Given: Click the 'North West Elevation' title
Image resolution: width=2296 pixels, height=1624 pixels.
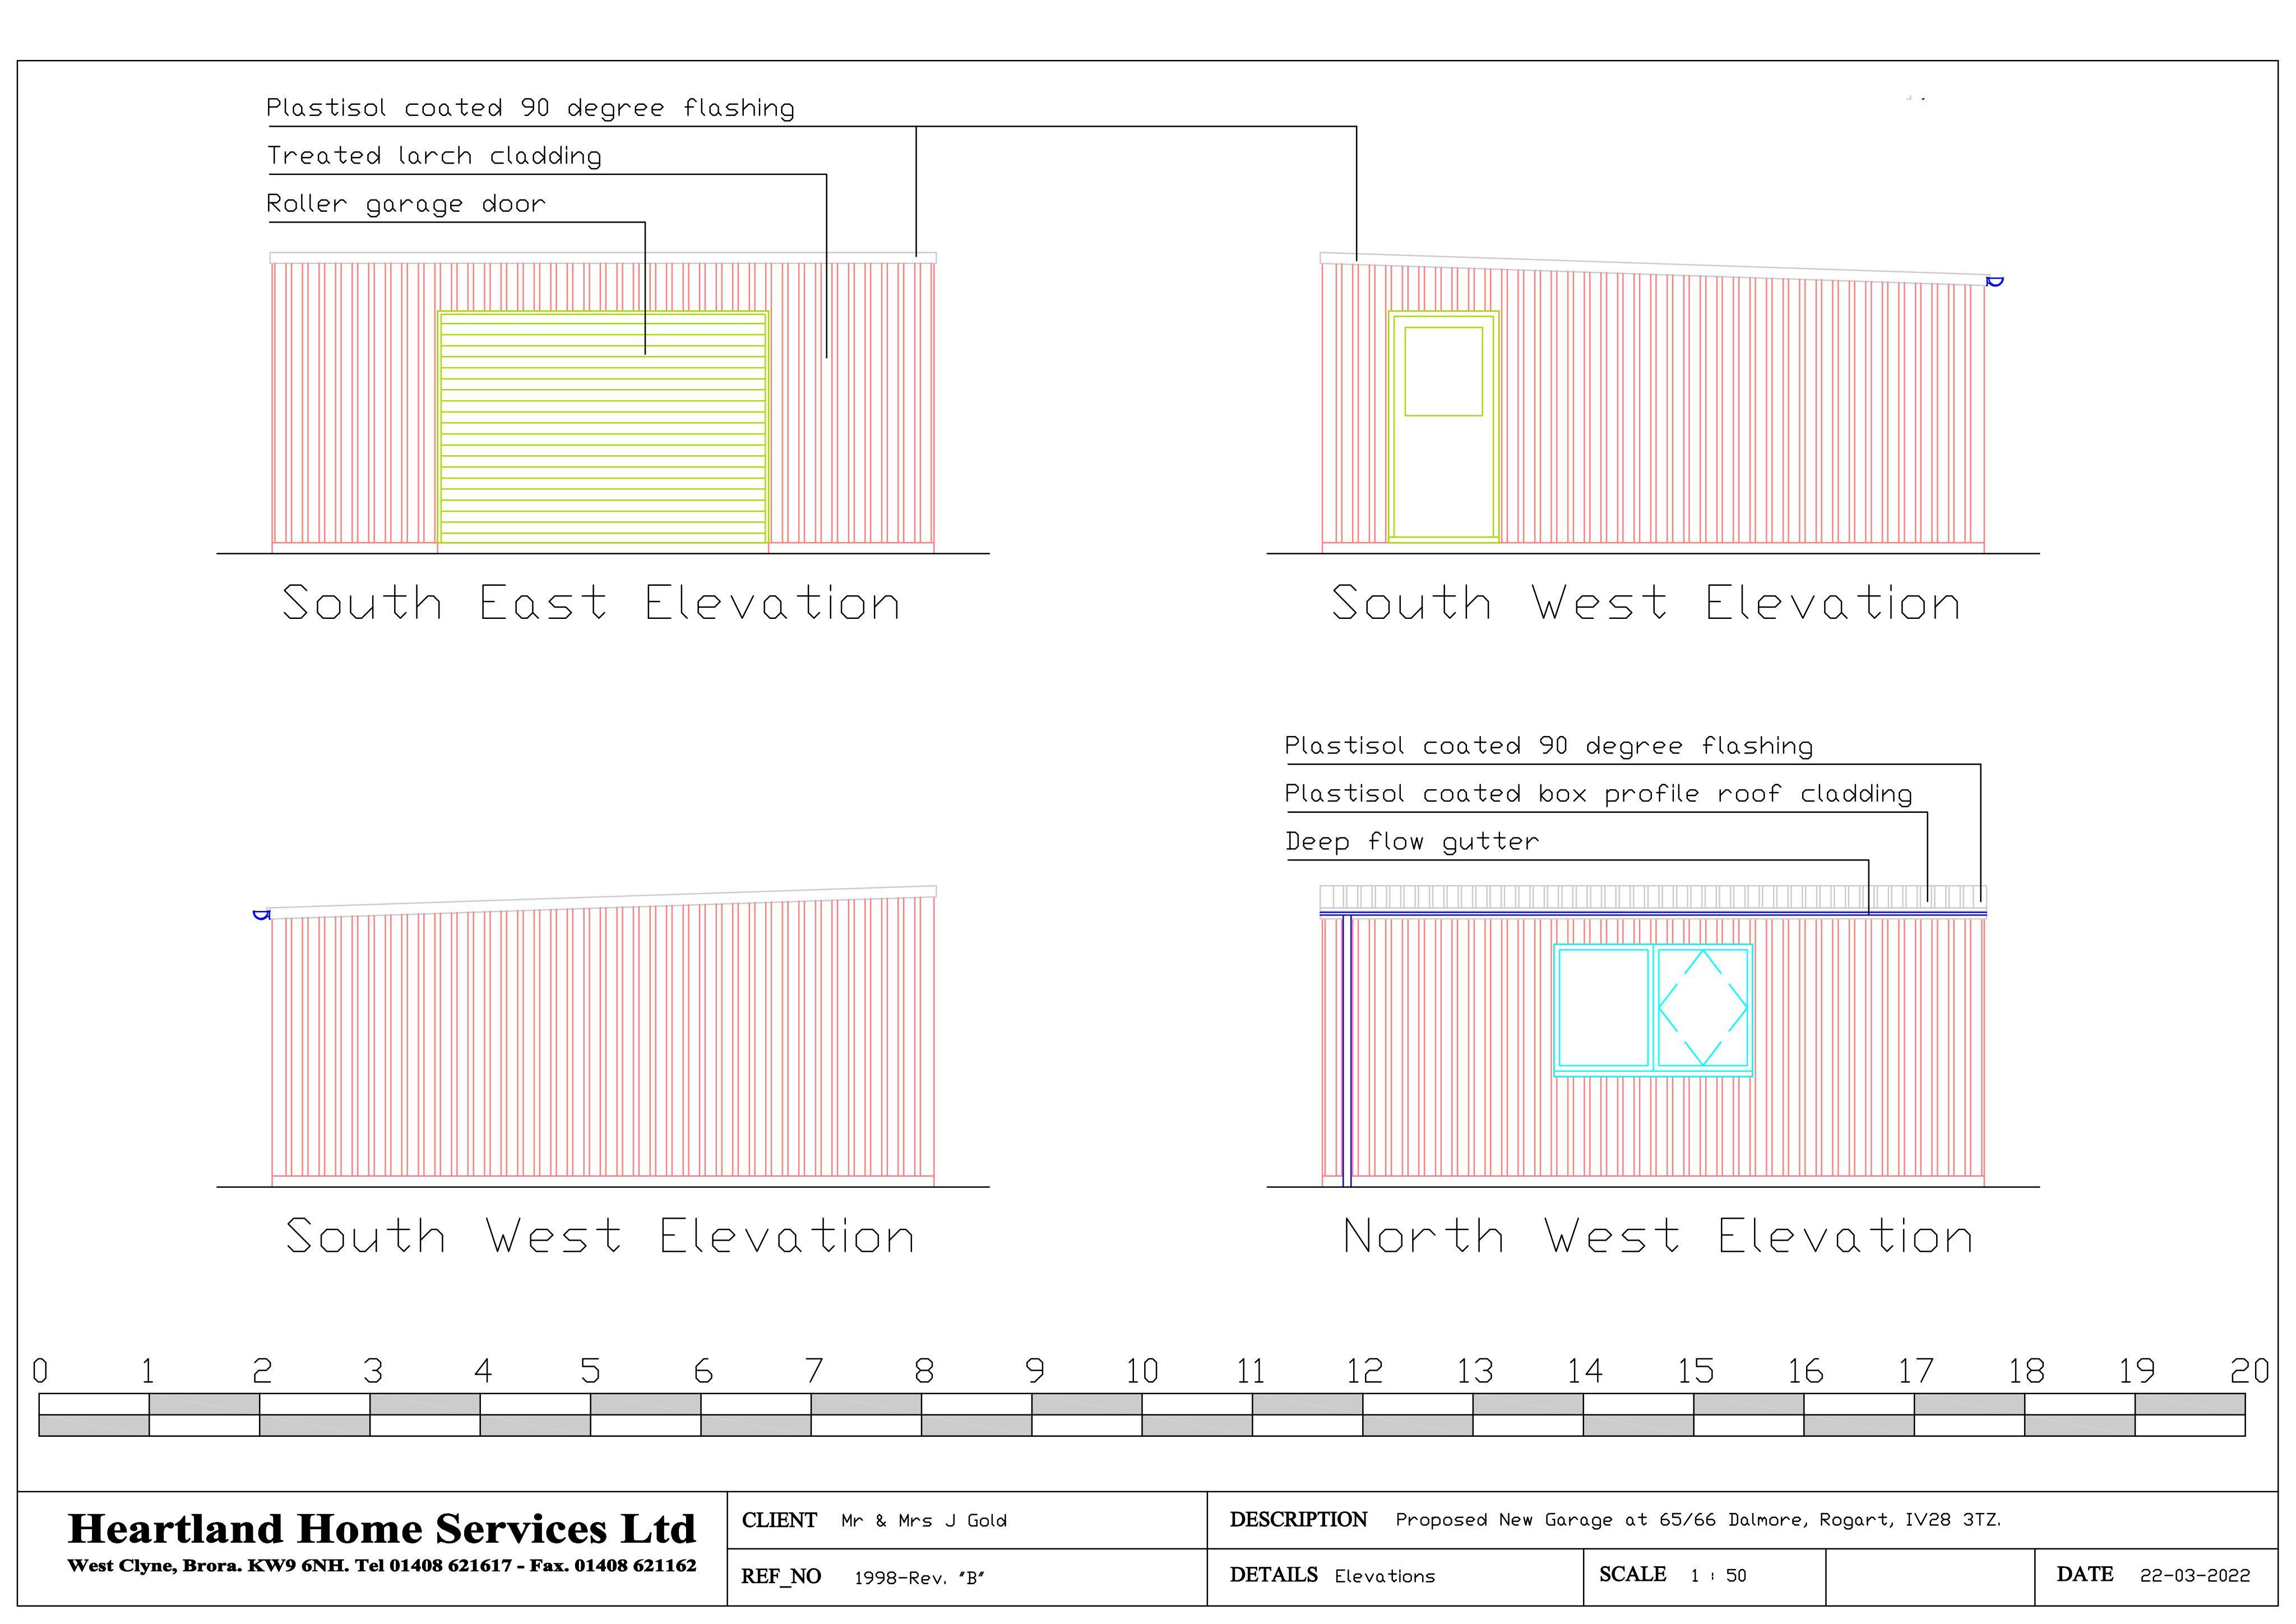Looking at the screenshot, I should pos(1658,1236).
